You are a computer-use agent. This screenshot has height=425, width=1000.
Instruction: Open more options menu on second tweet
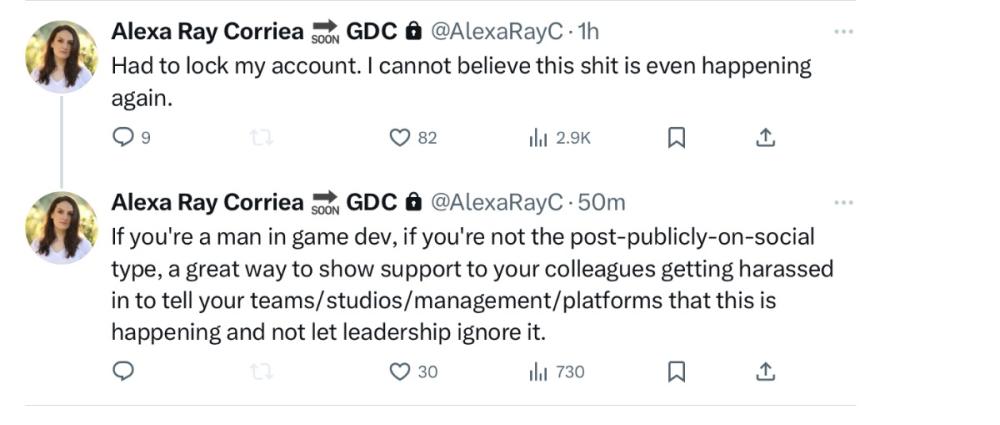[844, 203]
